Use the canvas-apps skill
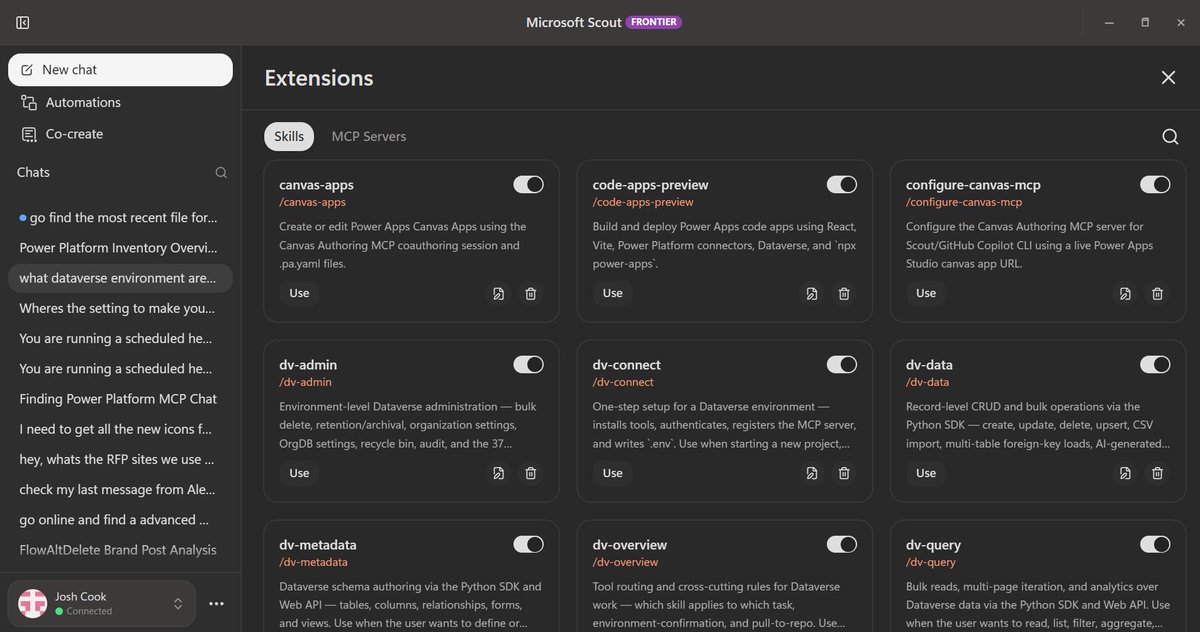The height and width of the screenshot is (632, 1200). pyautogui.click(x=299, y=293)
